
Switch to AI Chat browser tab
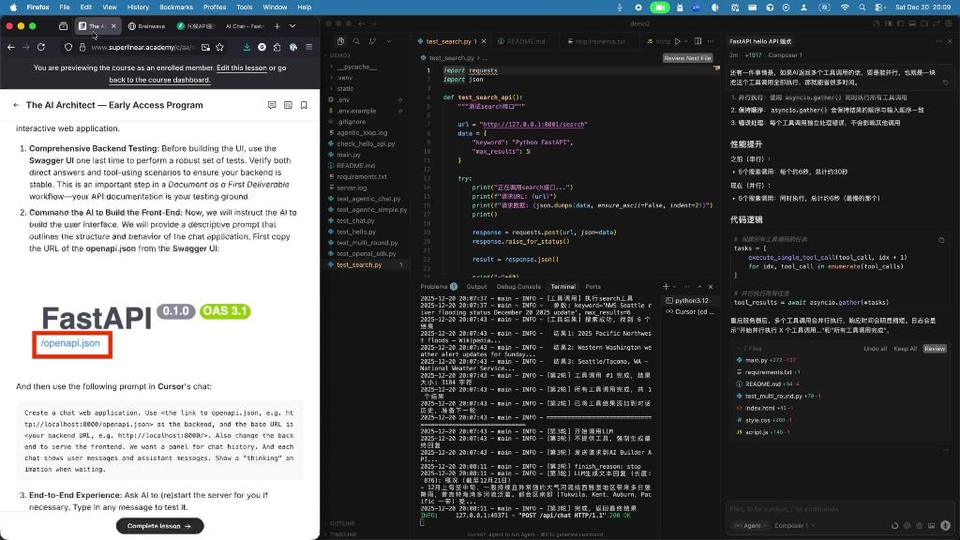pyautogui.click(x=243, y=26)
